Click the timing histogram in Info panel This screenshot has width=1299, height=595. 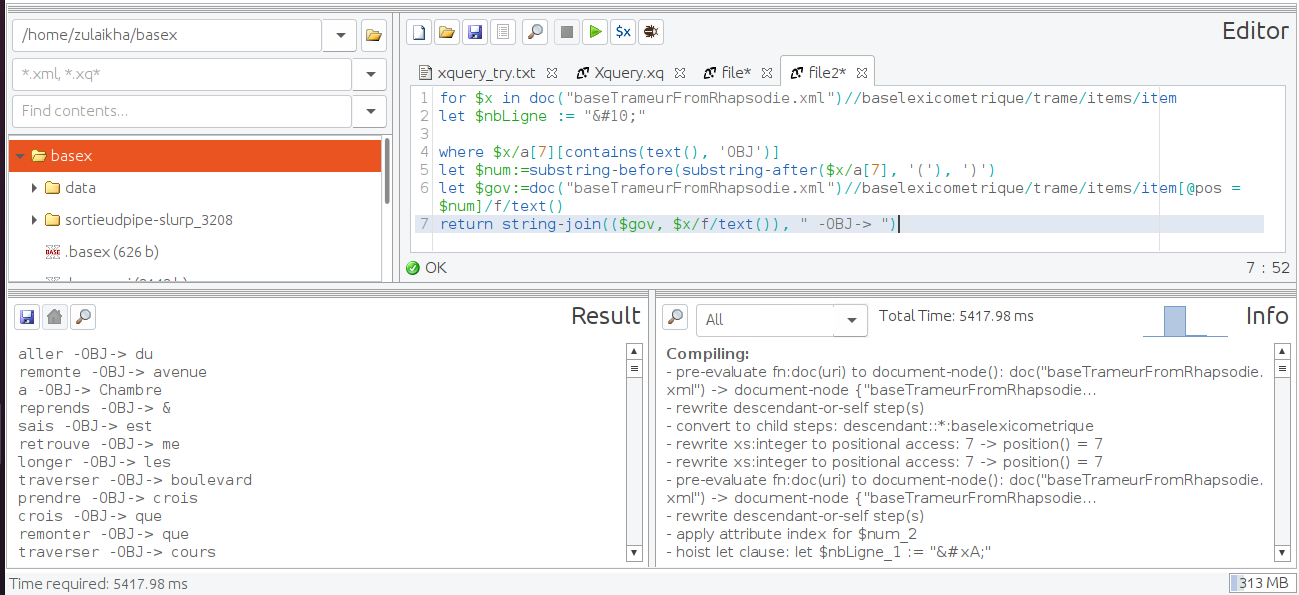click(1186, 321)
